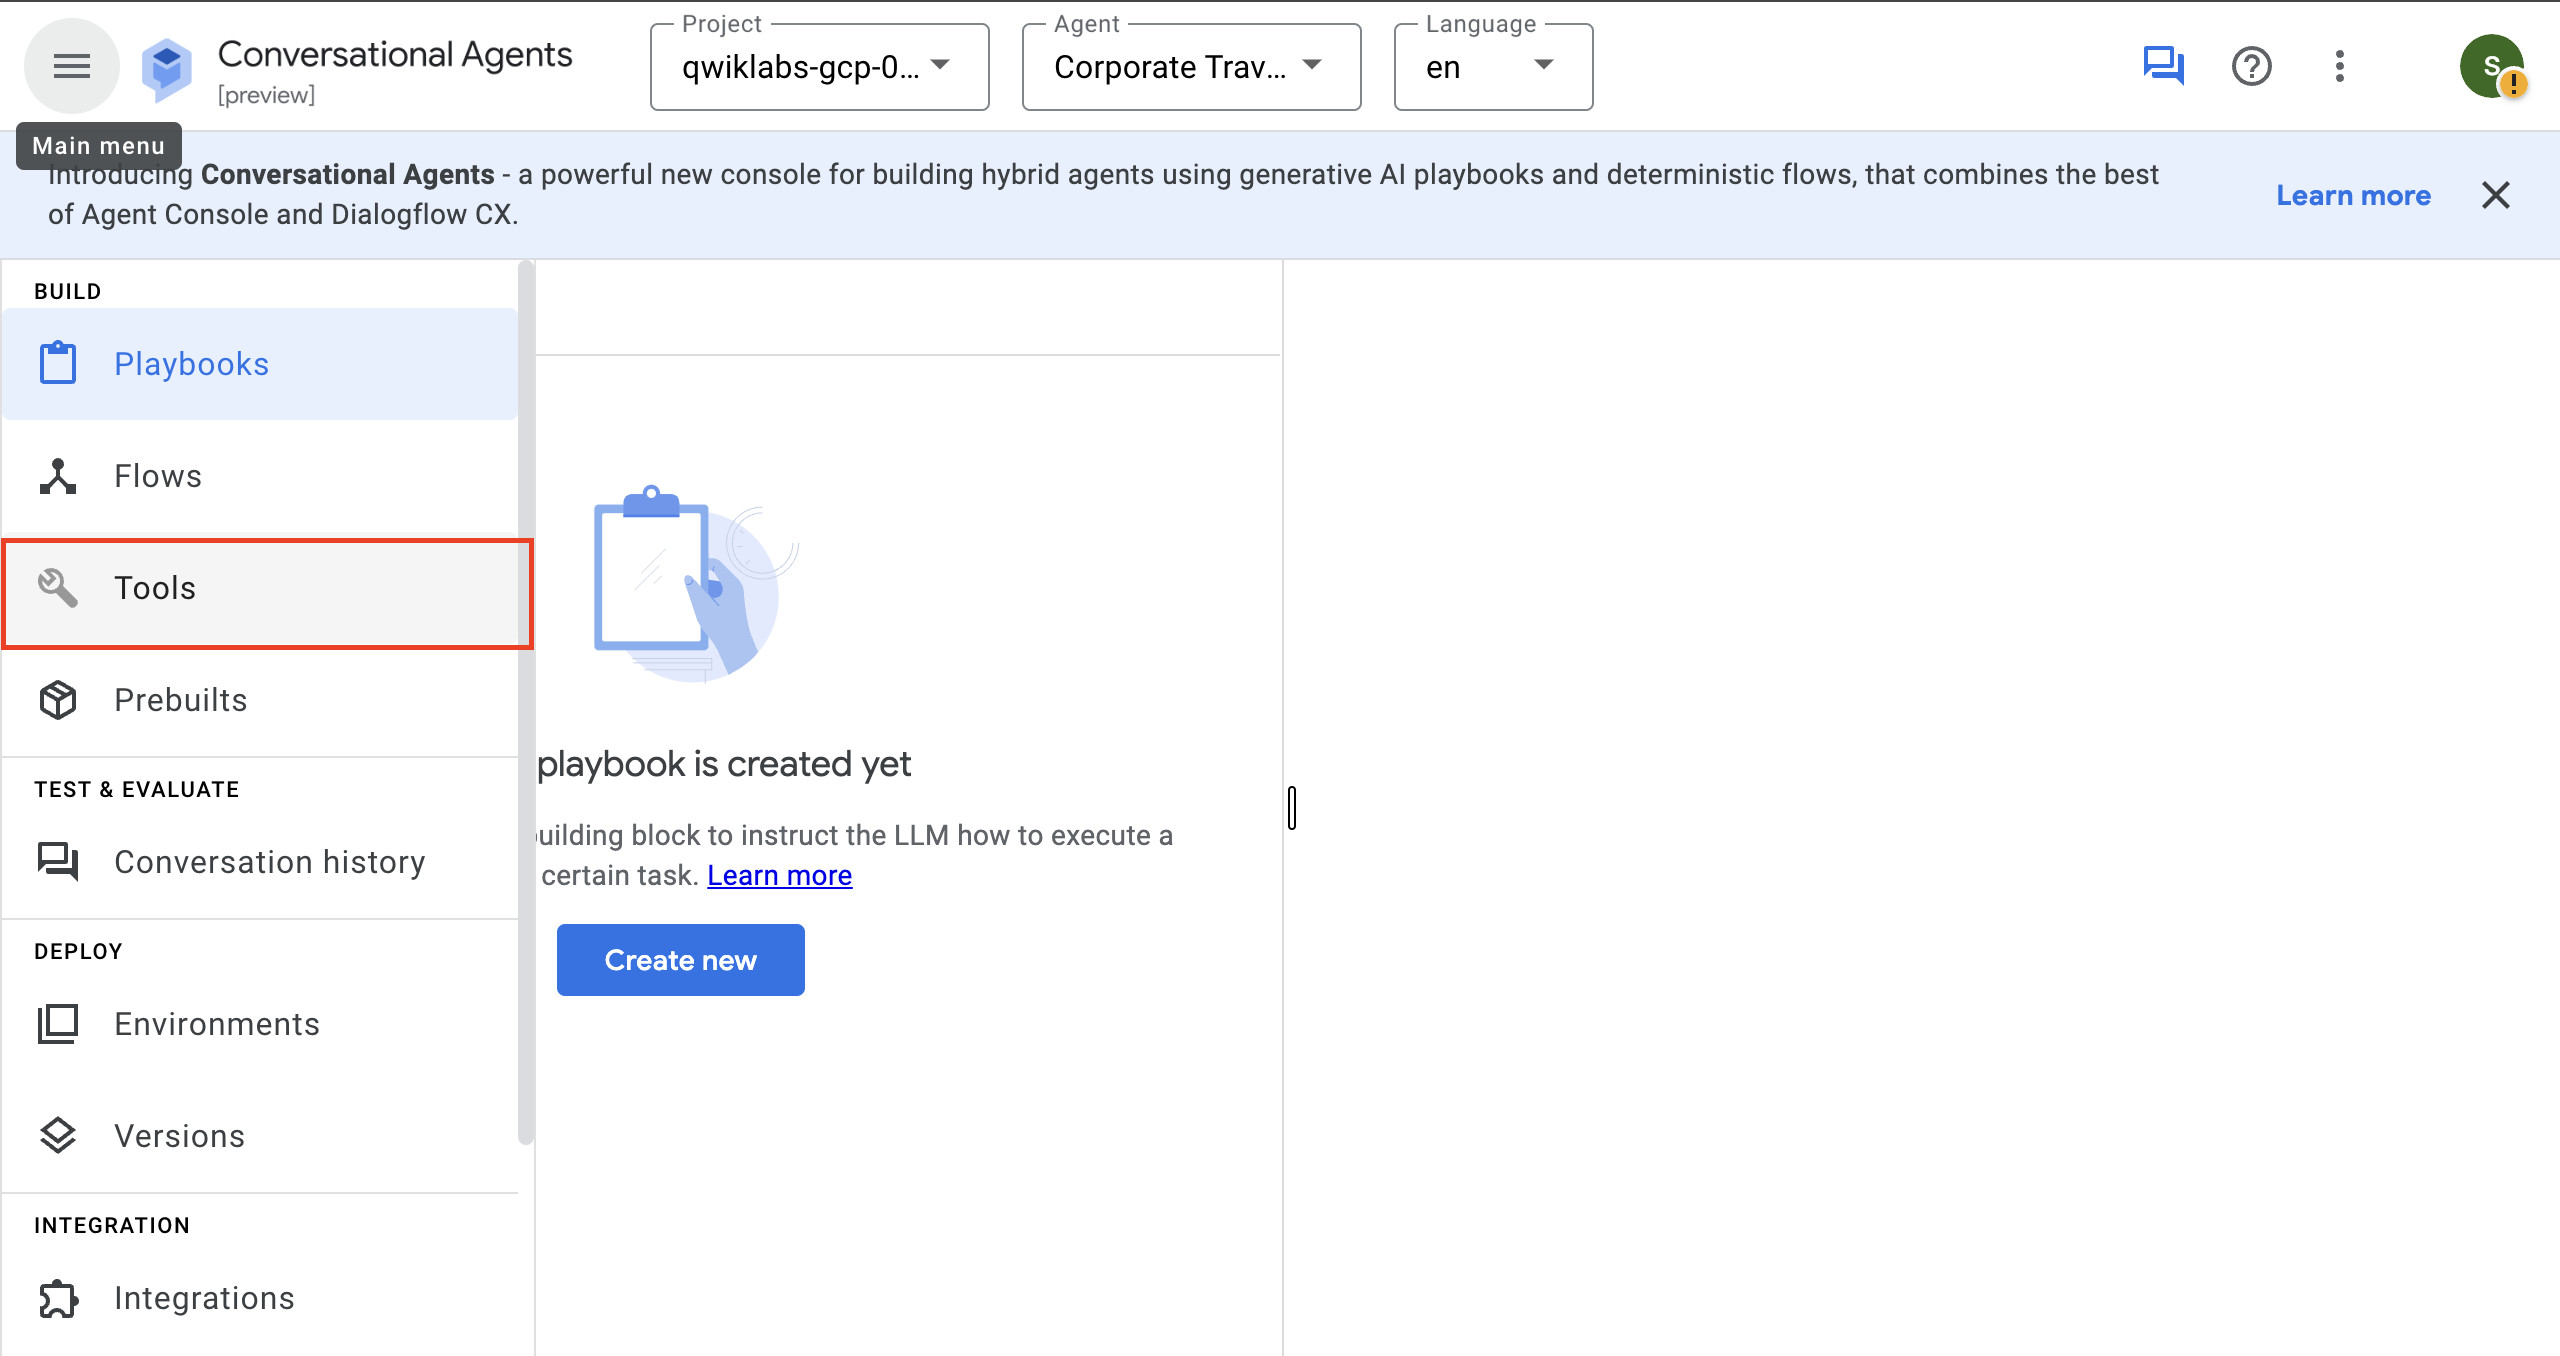This screenshot has height=1356, width=2560.
Task: Click the DEPLOY section heading
Action: (x=78, y=951)
